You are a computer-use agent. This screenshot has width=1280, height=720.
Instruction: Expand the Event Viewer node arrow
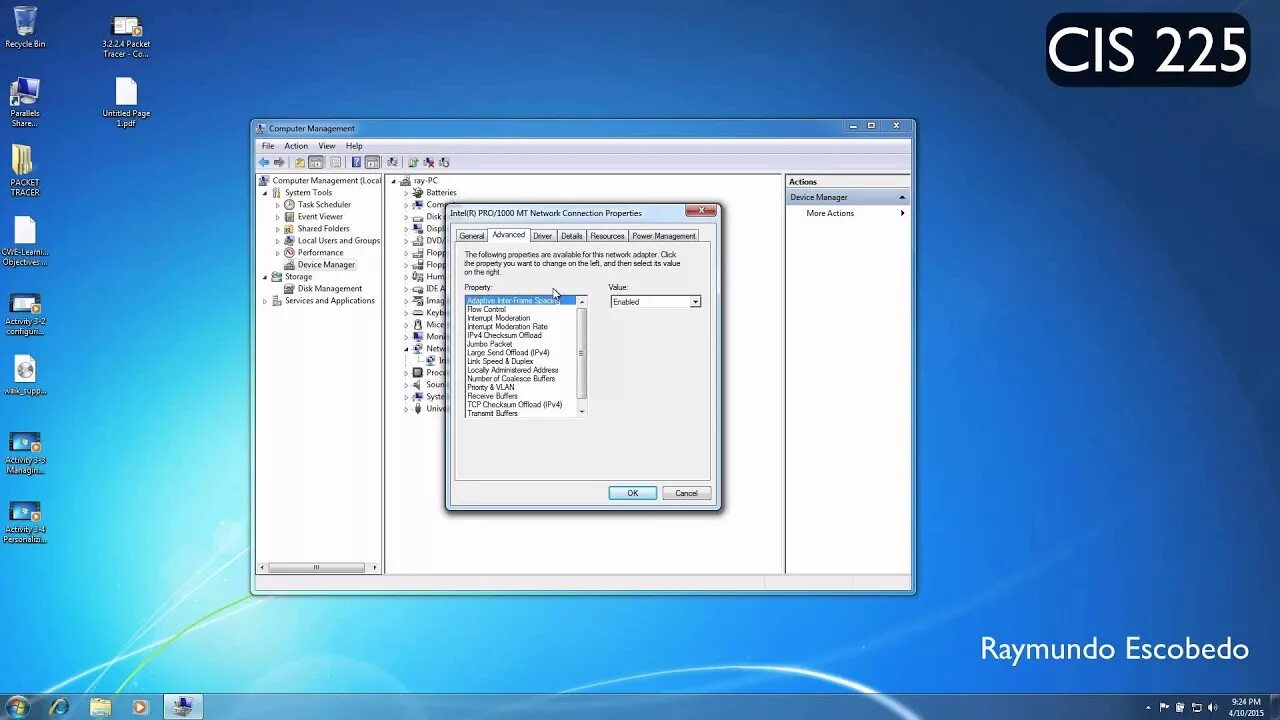pos(278,217)
